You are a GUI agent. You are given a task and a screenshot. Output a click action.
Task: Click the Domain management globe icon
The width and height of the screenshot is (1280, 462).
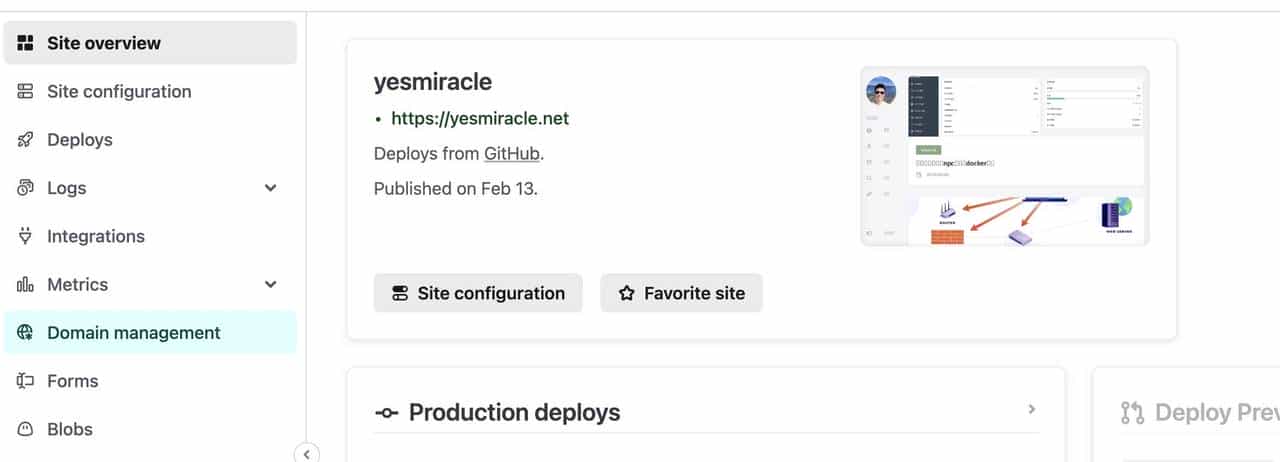pyautogui.click(x=26, y=333)
